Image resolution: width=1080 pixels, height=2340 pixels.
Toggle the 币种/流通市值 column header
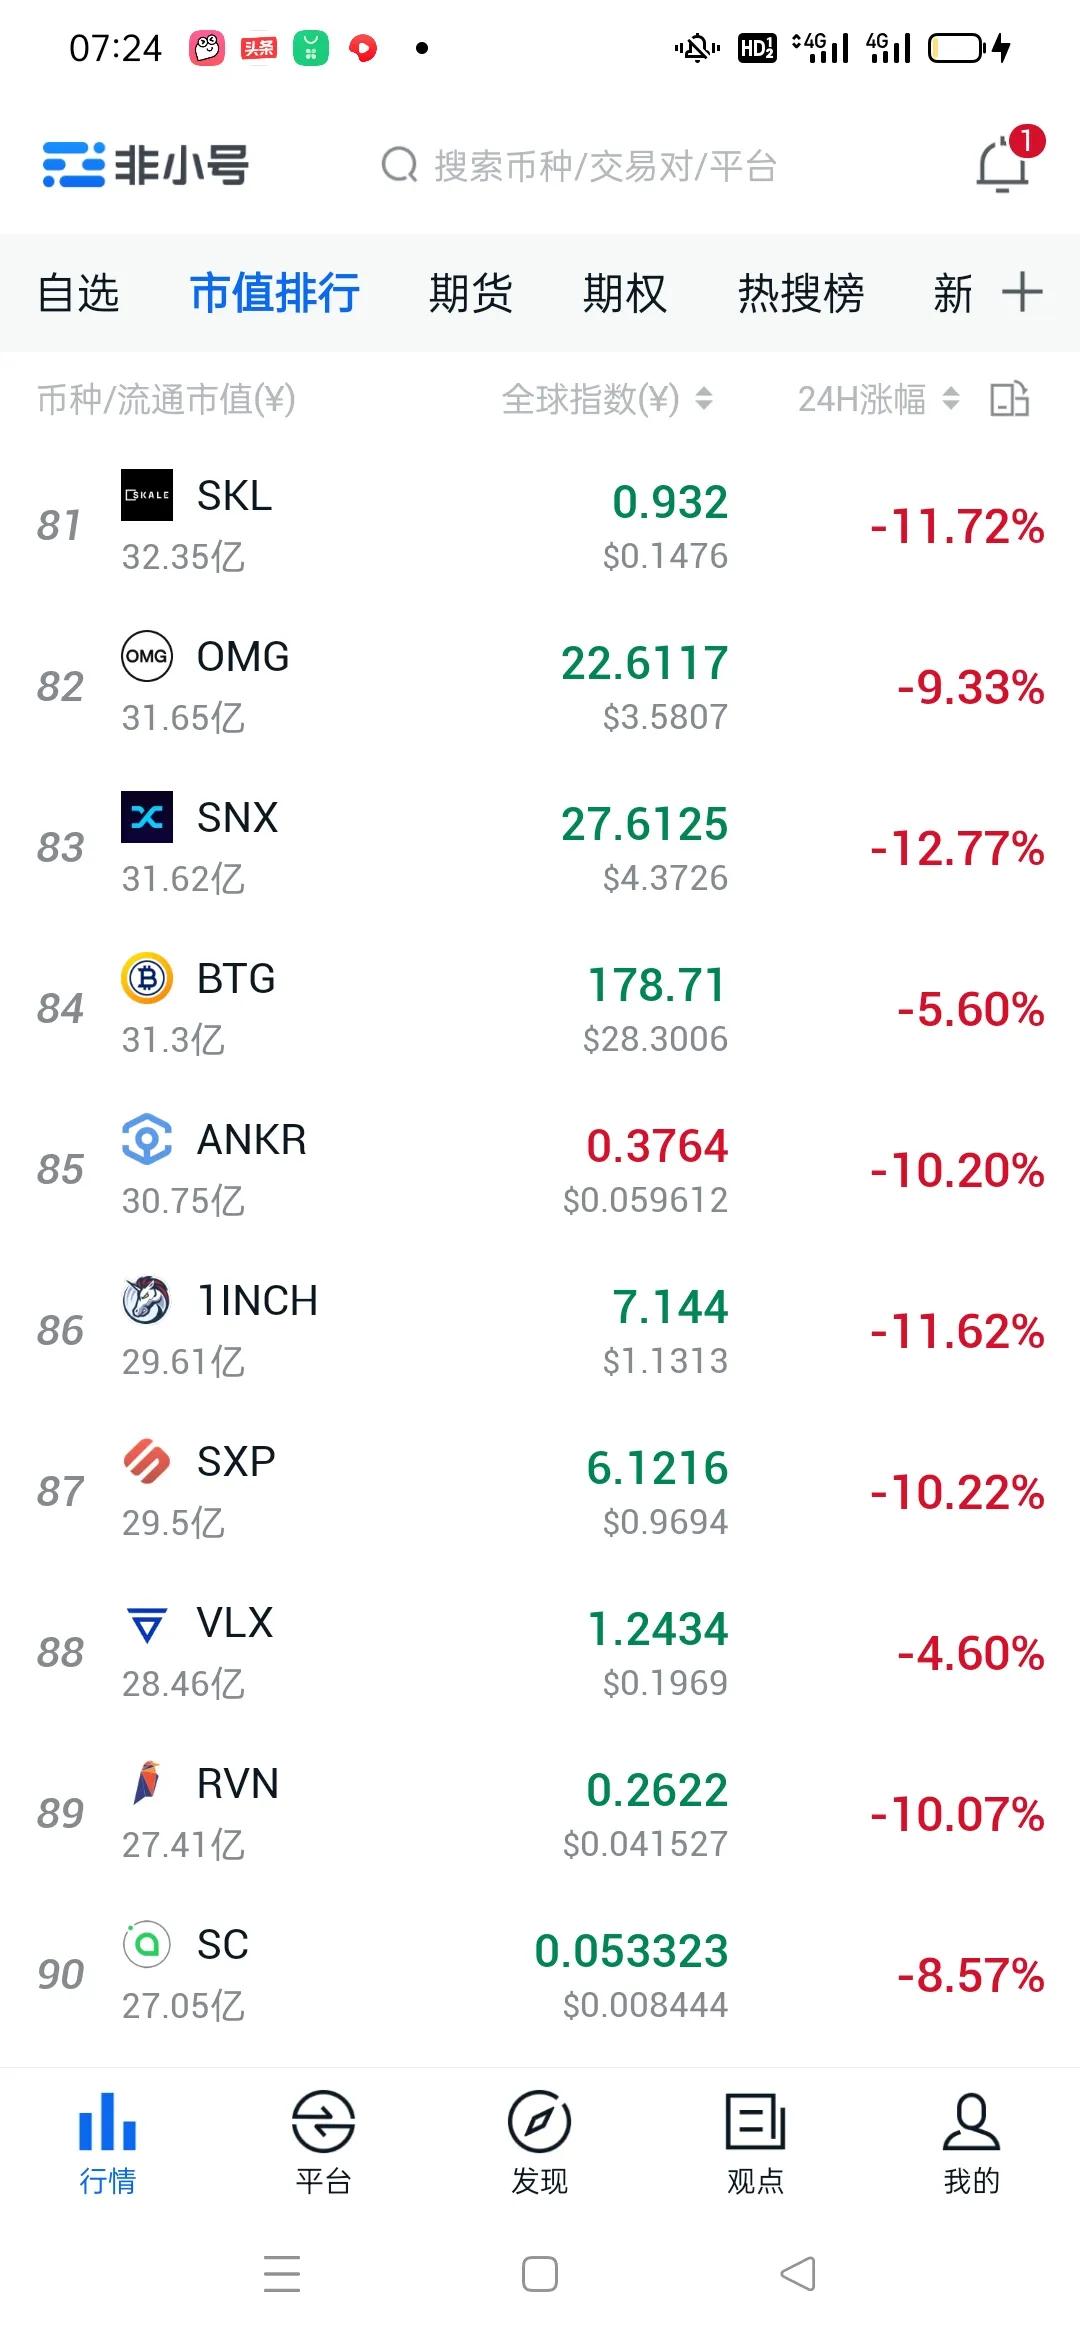pyautogui.click(x=166, y=399)
